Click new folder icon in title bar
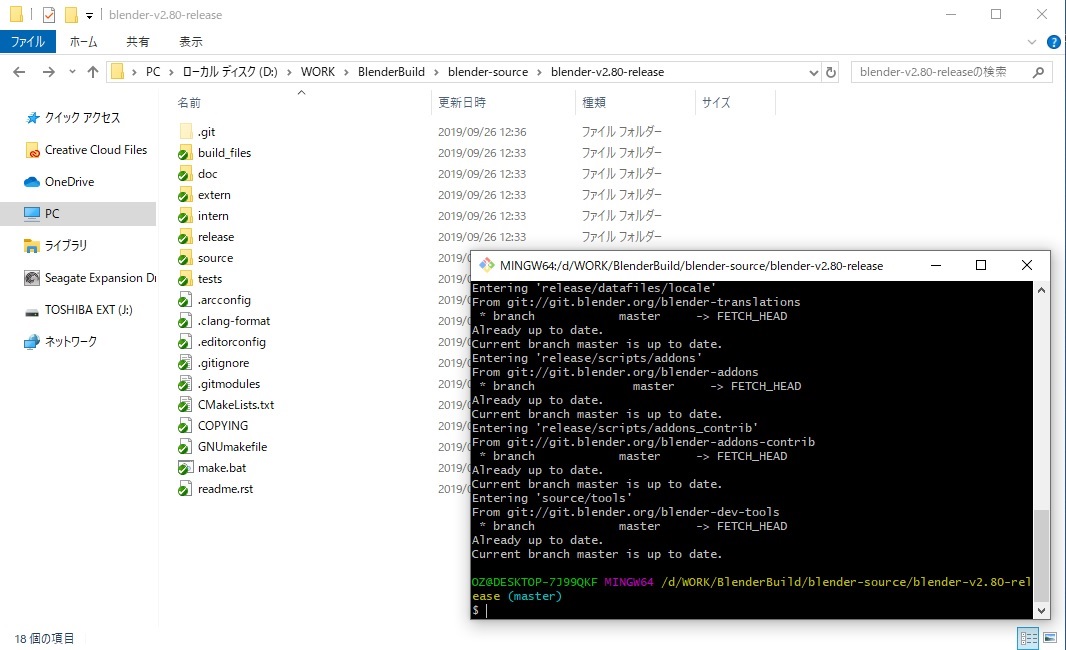The height and width of the screenshot is (650, 1066). [71, 14]
